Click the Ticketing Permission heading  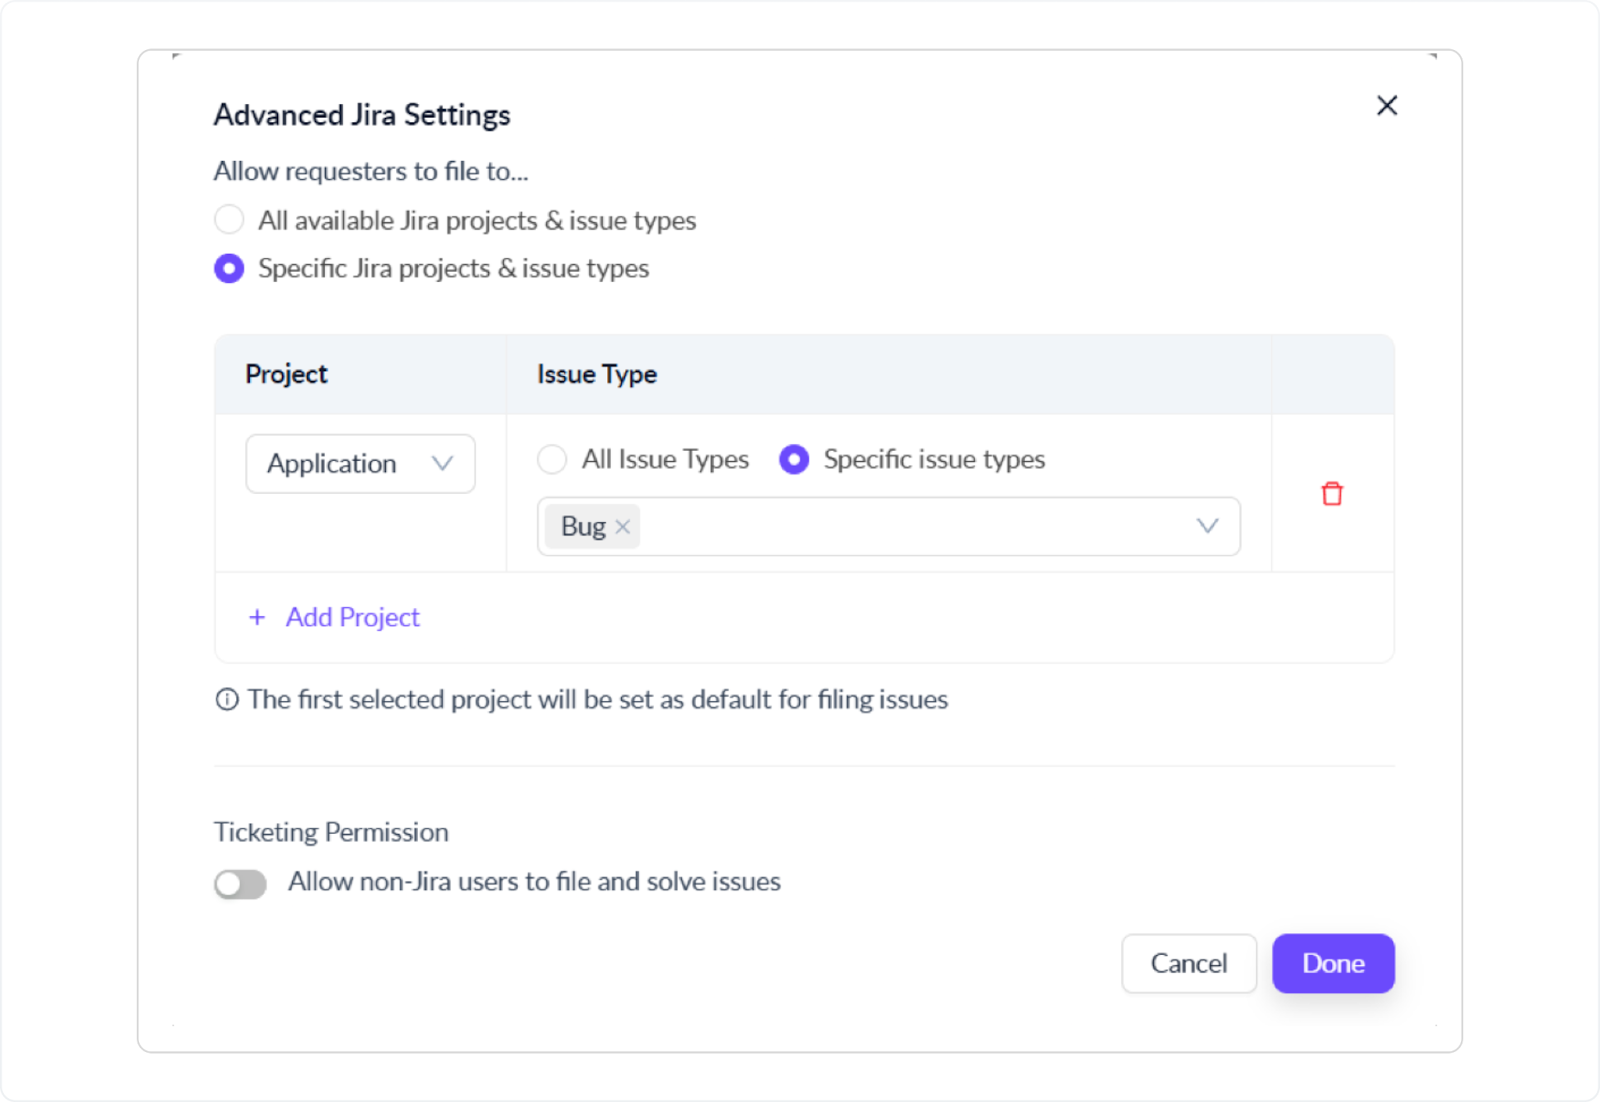pos(331,832)
